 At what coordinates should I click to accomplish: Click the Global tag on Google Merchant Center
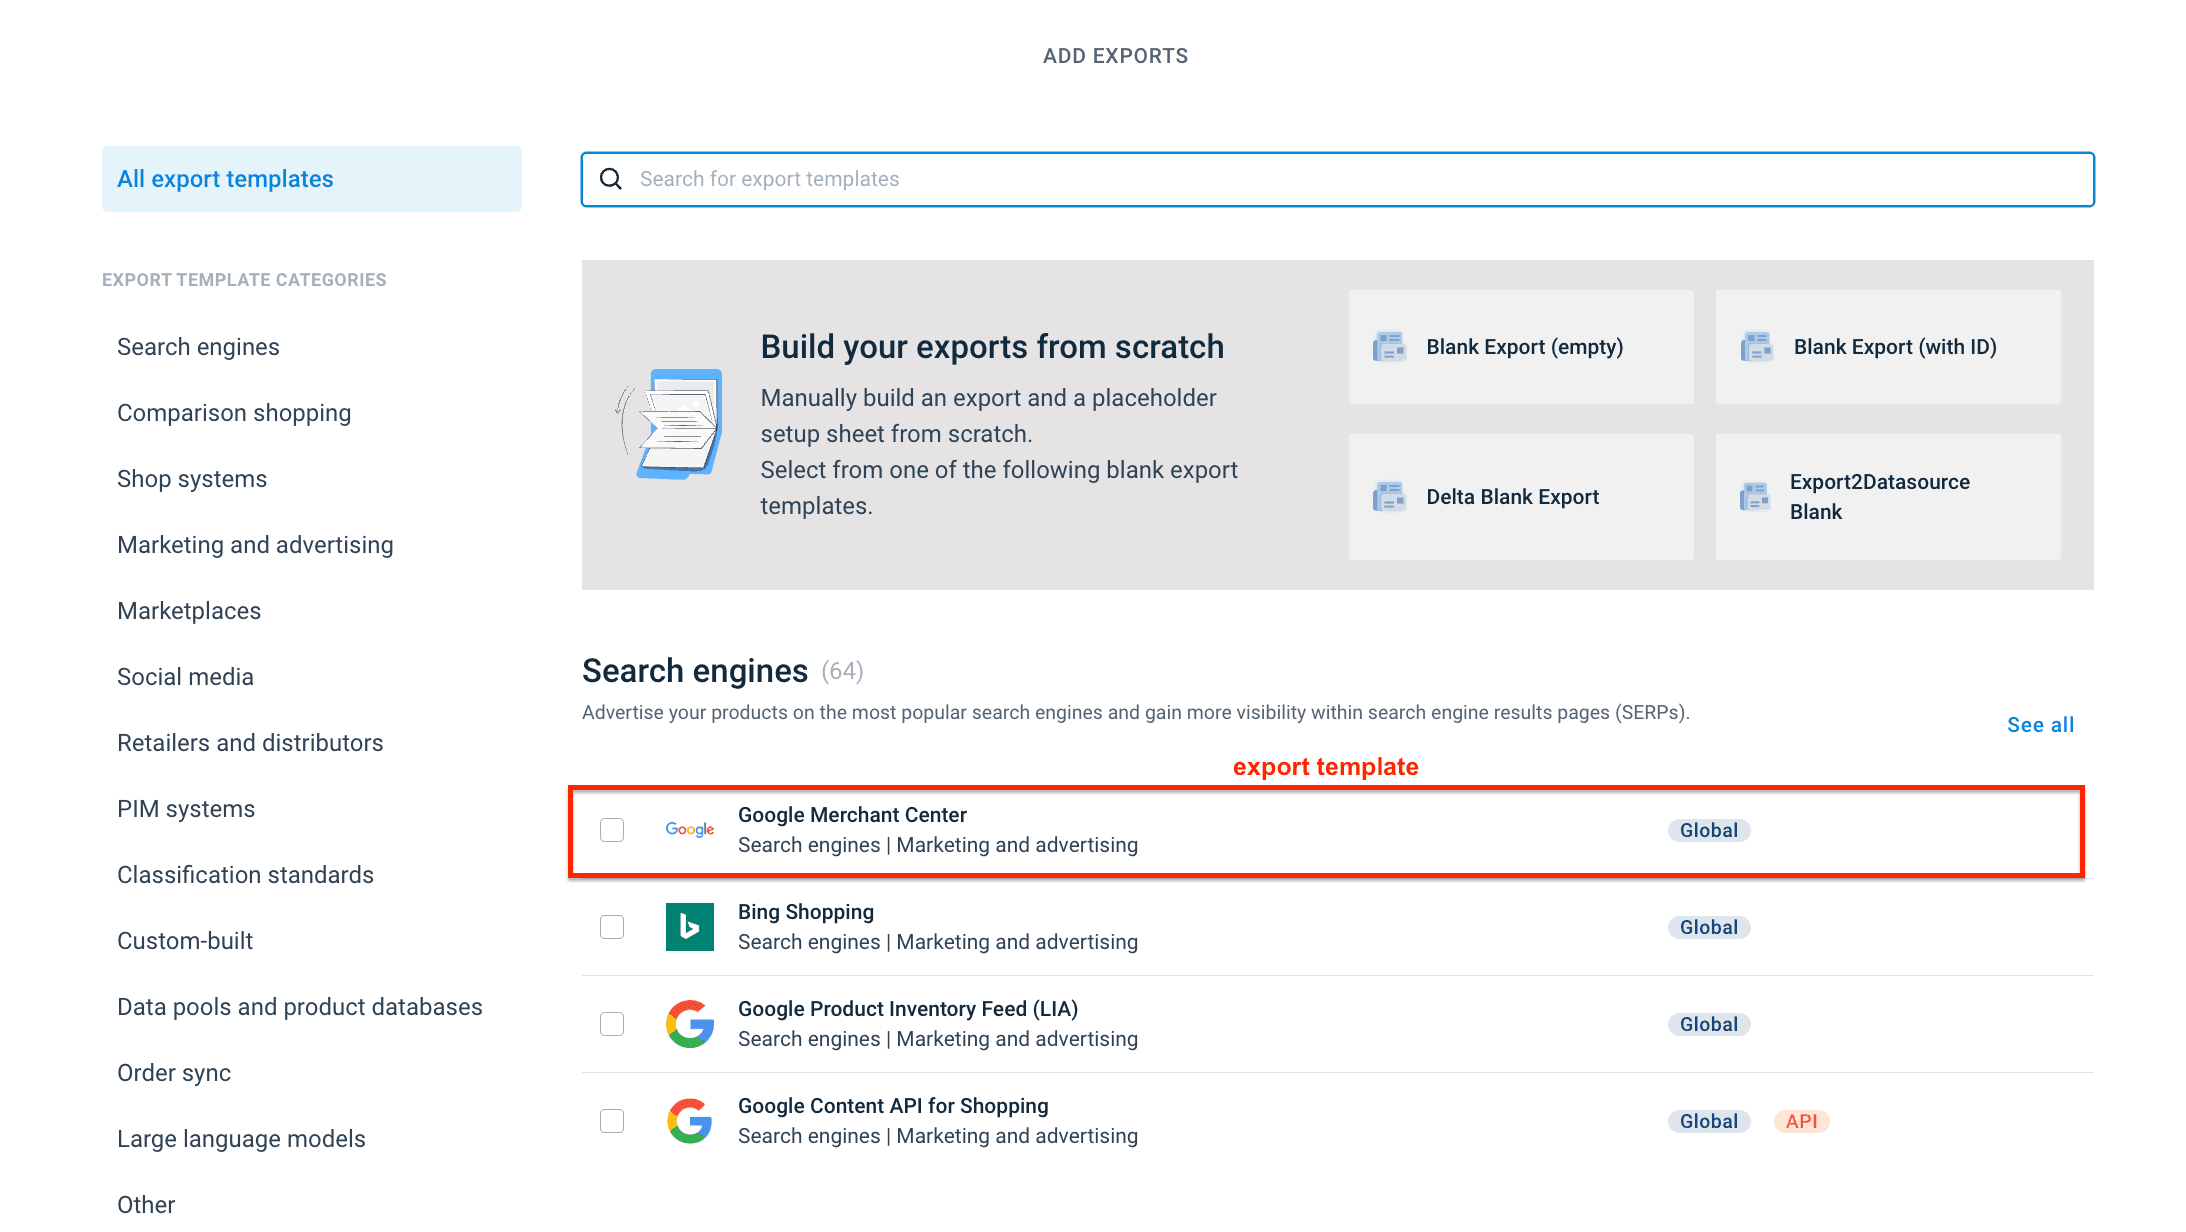1709,830
